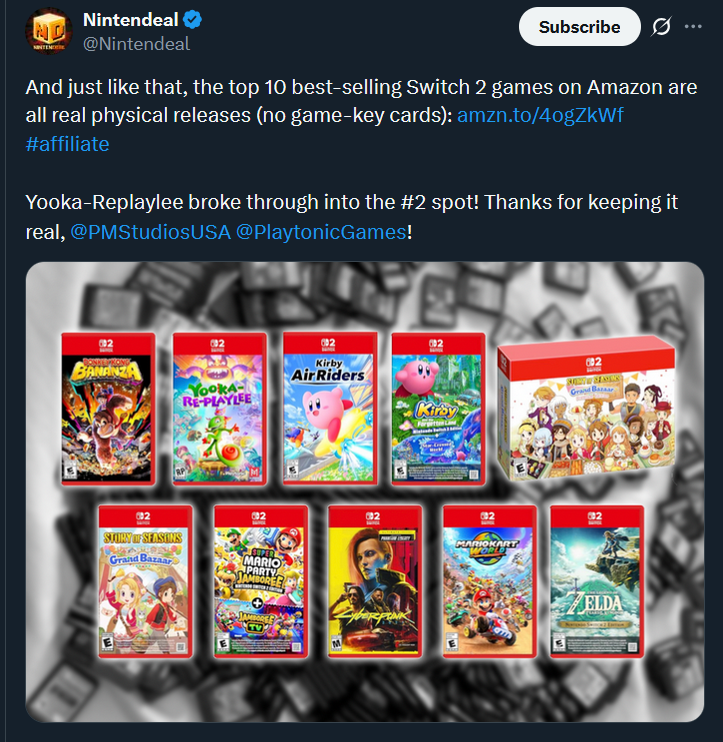Click the Yooka-Replaylee game cover
Image resolution: width=723 pixels, height=742 pixels.
[x=220, y=409]
